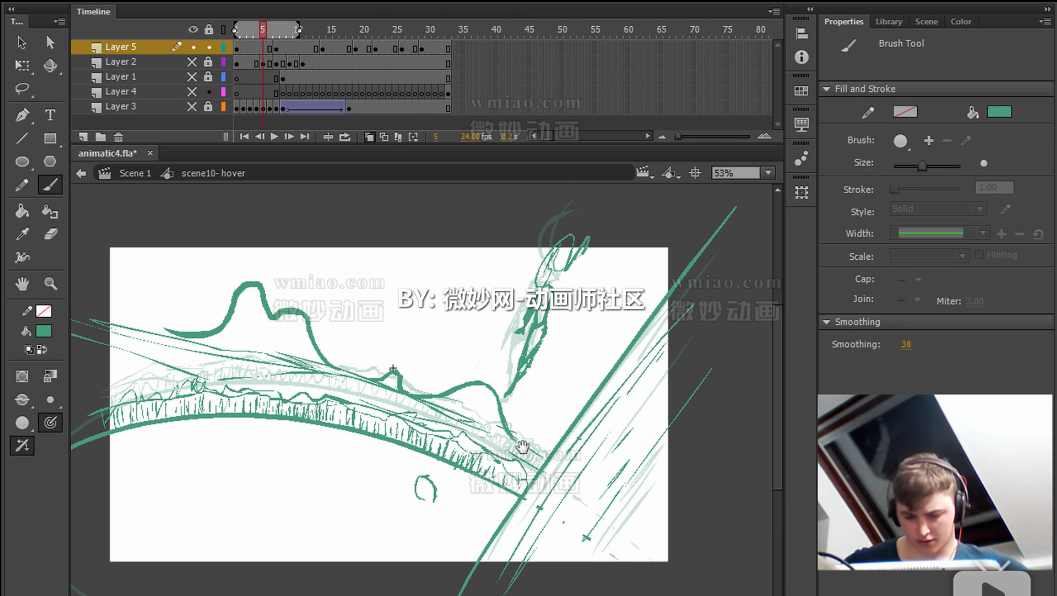Image resolution: width=1057 pixels, height=596 pixels.
Task: Toggle visibility of Layer 2
Action: coord(192,62)
